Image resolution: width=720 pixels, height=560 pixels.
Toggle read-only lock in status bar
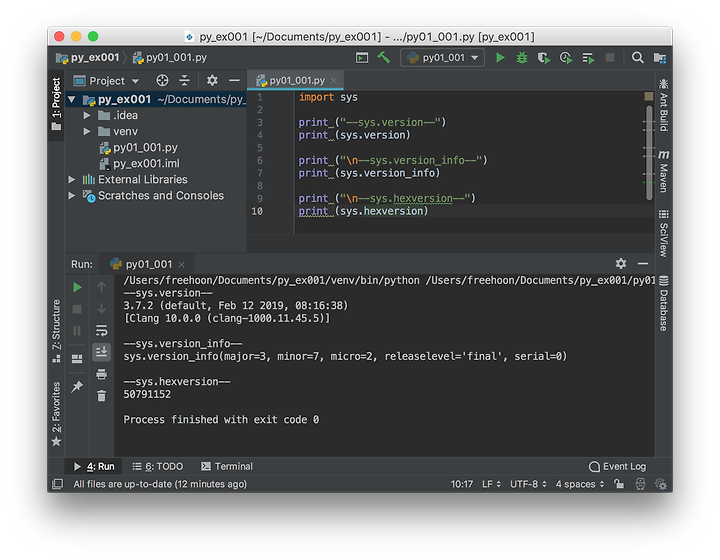(619, 484)
